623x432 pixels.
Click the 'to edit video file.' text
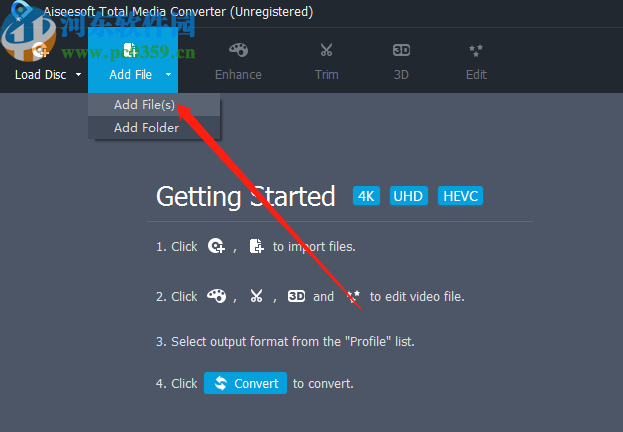point(417,296)
